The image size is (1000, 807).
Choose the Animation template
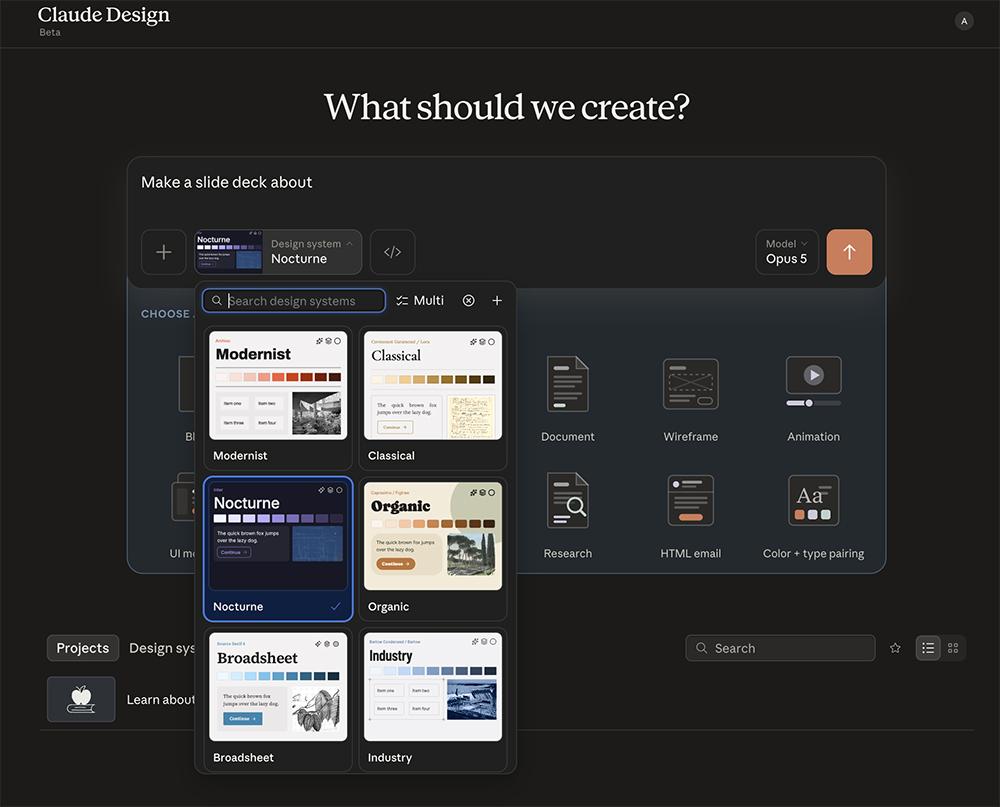(813, 399)
